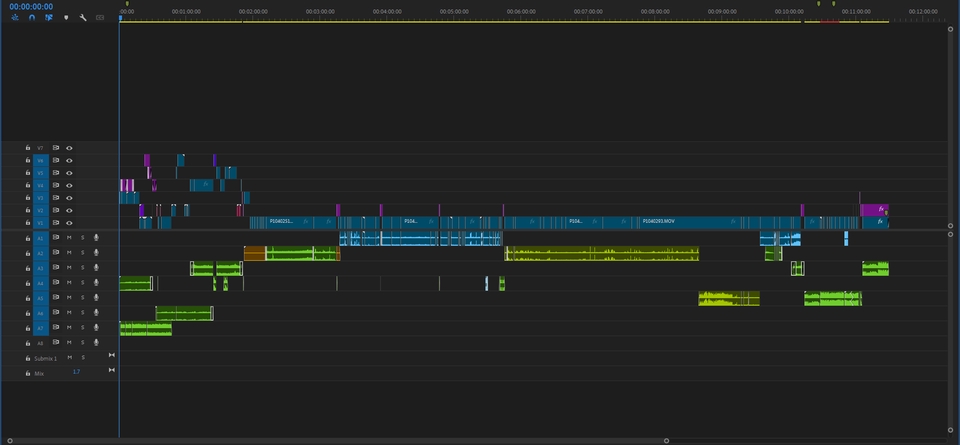
Task: Mute audio track A3
Action: point(69,267)
